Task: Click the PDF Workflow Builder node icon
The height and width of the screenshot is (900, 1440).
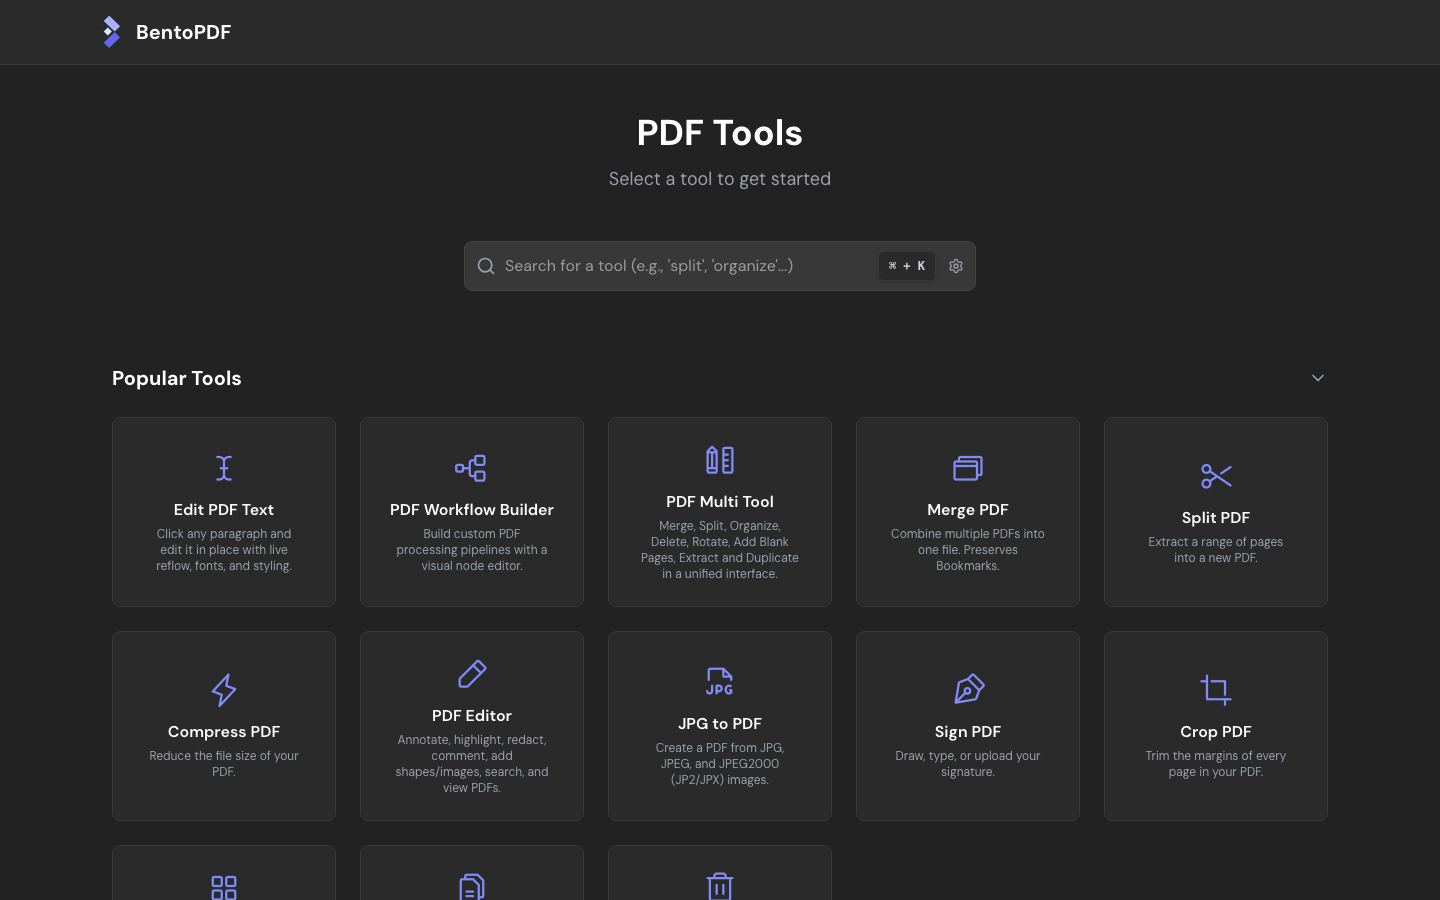Action: point(471,468)
